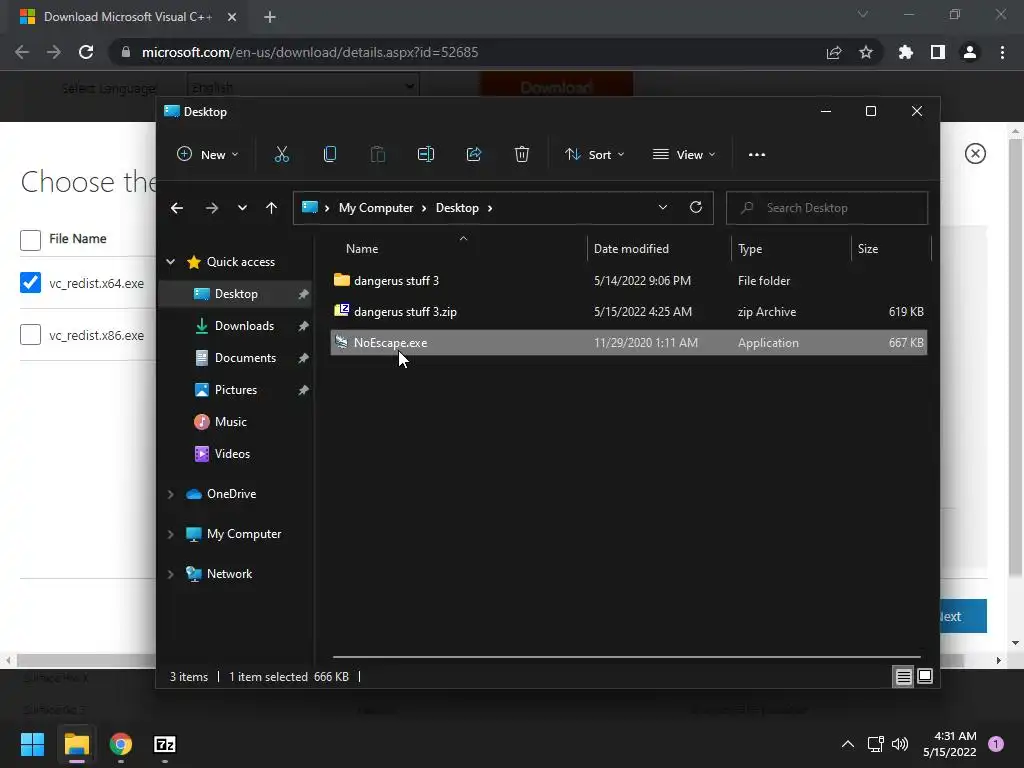Expand the My Computer tree node
This screenshot has width=1024, height=768.
[x=170, y=534]
